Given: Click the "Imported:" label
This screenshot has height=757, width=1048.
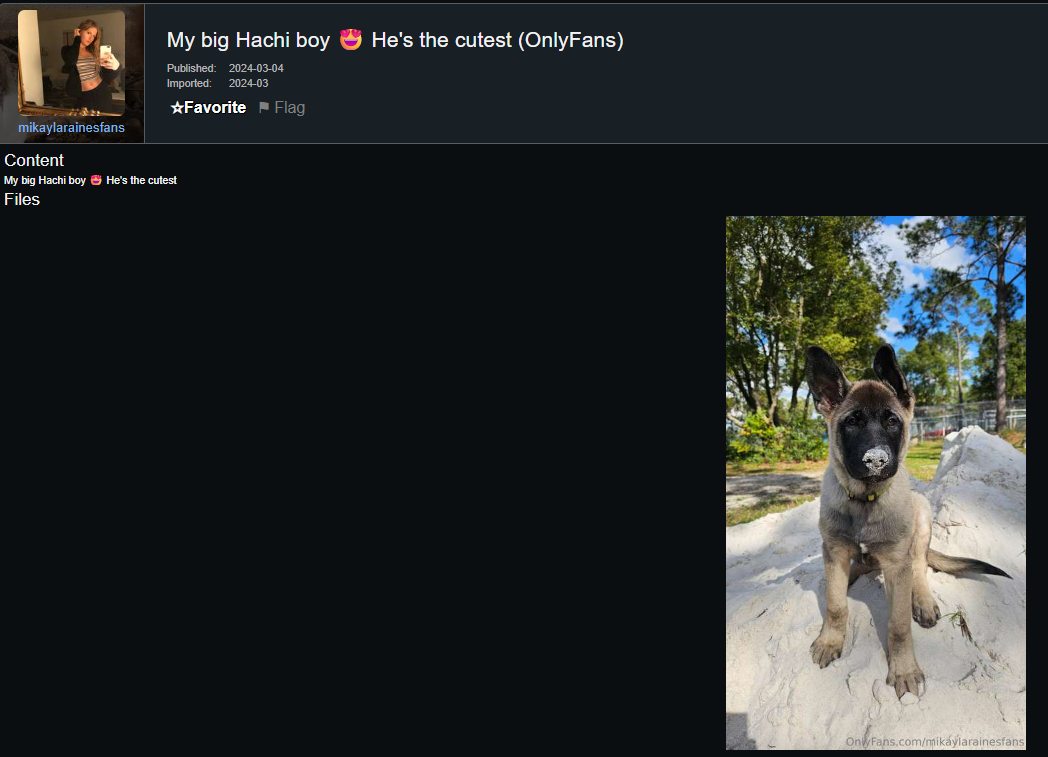Looking at the screenshot, I should (189, 84).
